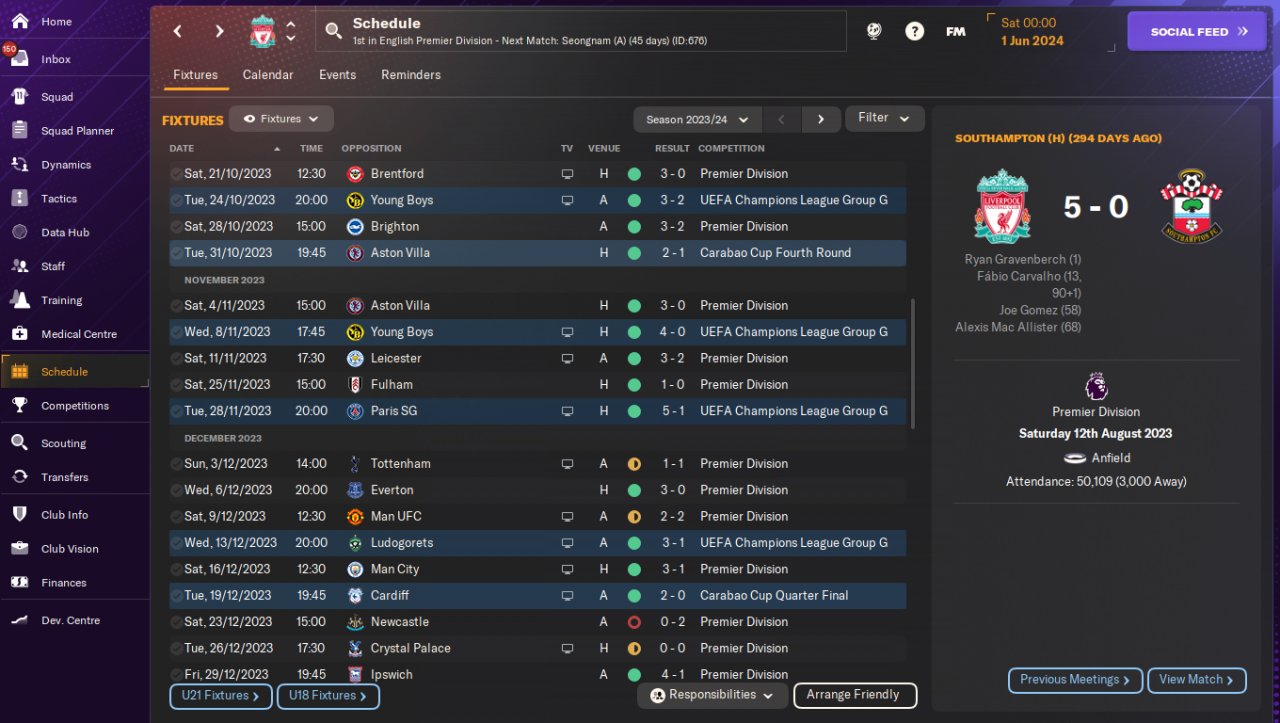Image resolution: width=1280 pixels, height=723 pixels.
Task: Open the Fixtures view dropdown
Action: click(x=281, y=119)
